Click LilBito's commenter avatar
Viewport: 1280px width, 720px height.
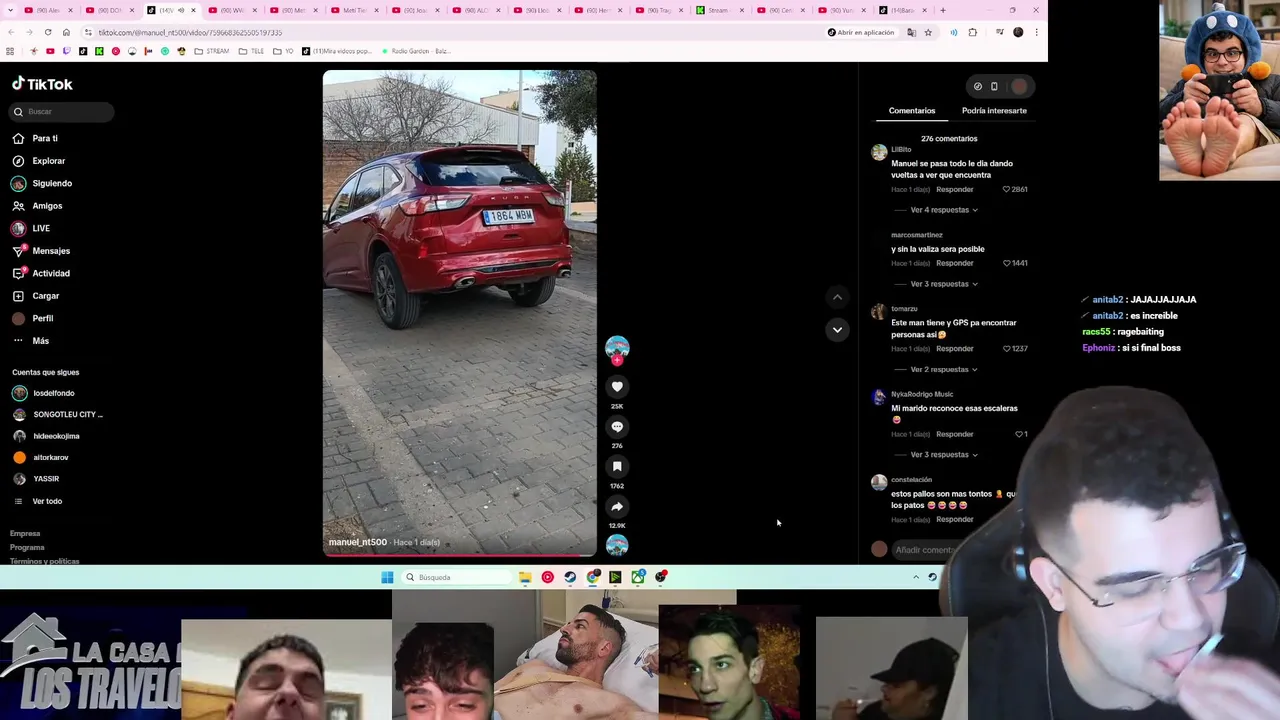point(879,153)
